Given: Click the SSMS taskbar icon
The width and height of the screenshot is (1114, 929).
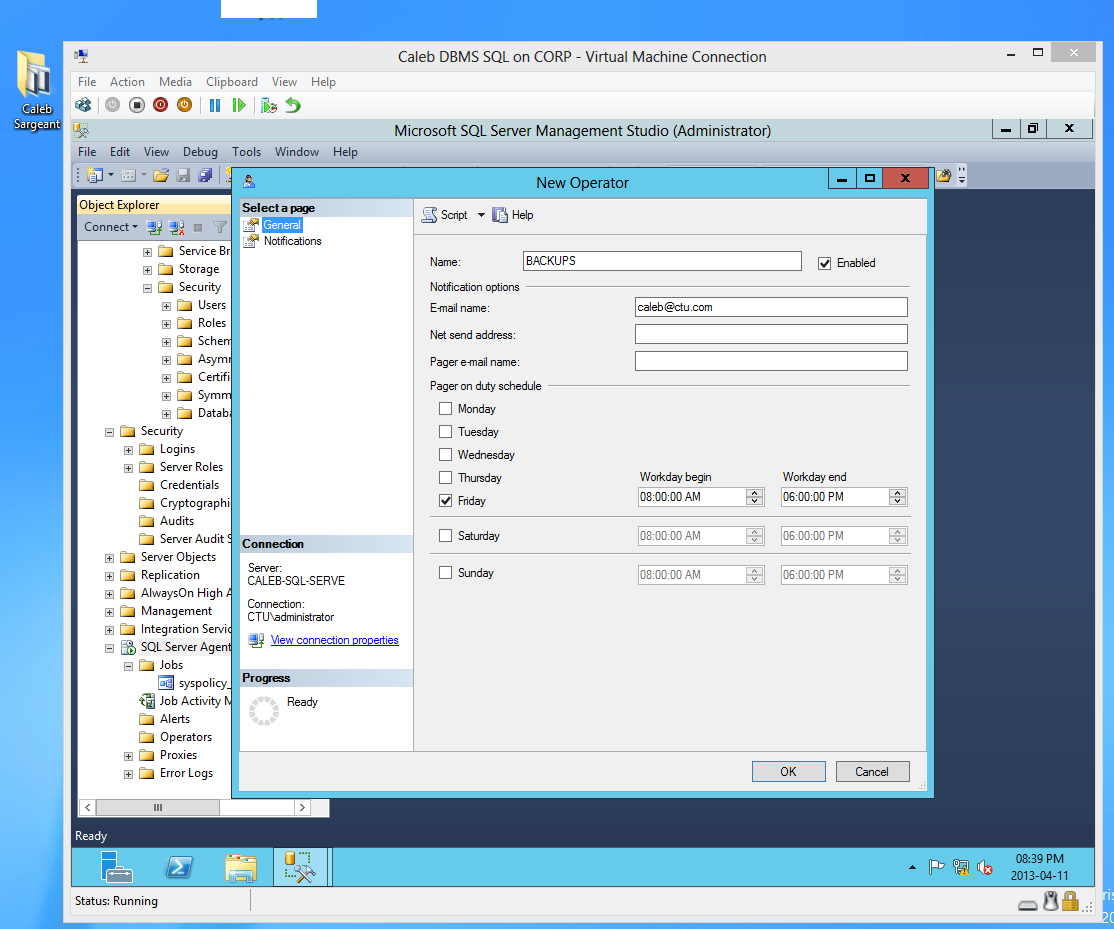Looking at the screenshot, I should [x=301, y=866].
